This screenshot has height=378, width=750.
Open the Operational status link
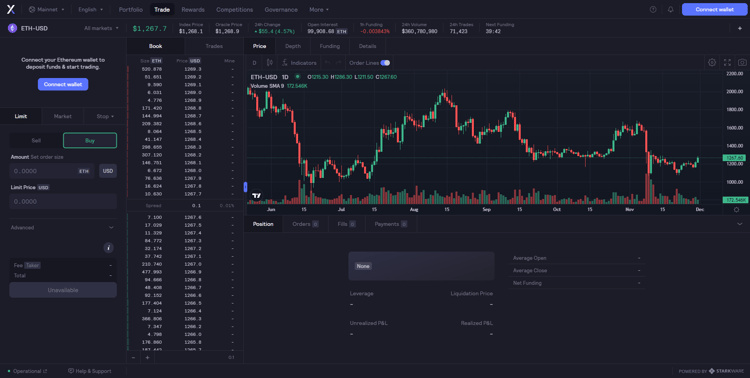28,371
